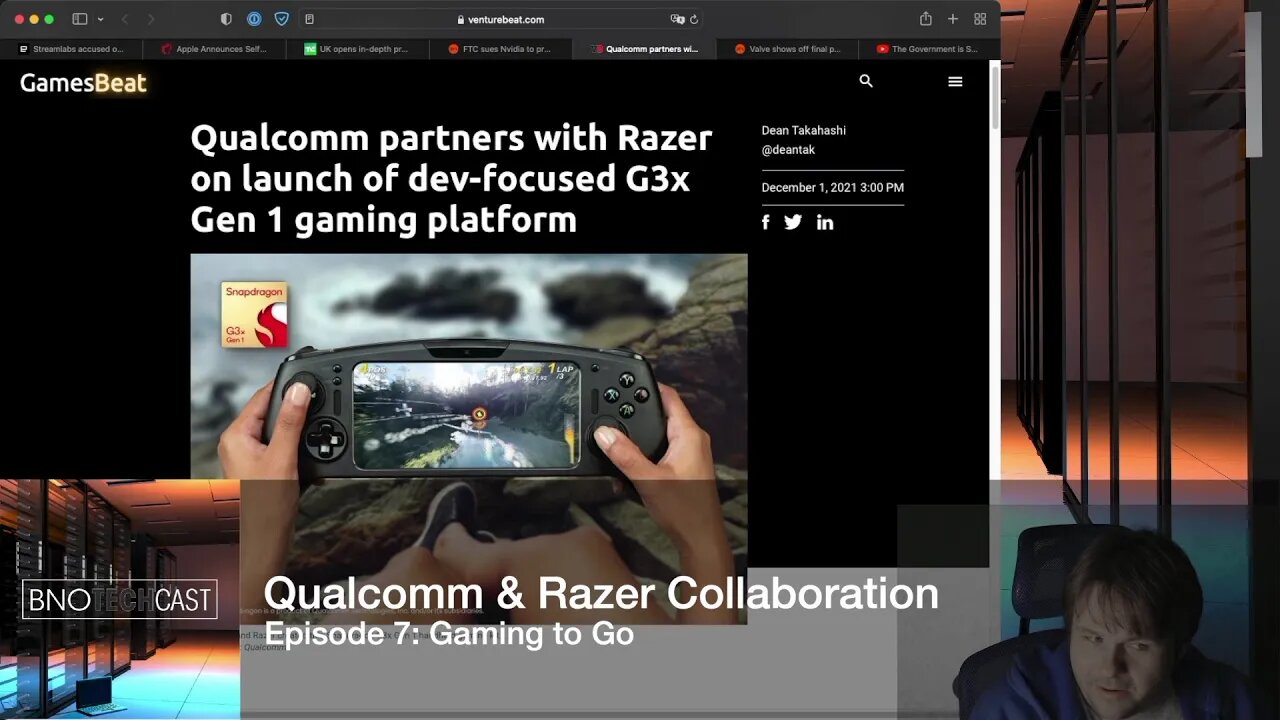Click the translate icon in address bar
Viewport: 1280px width, 720px height.
[677, 19]
